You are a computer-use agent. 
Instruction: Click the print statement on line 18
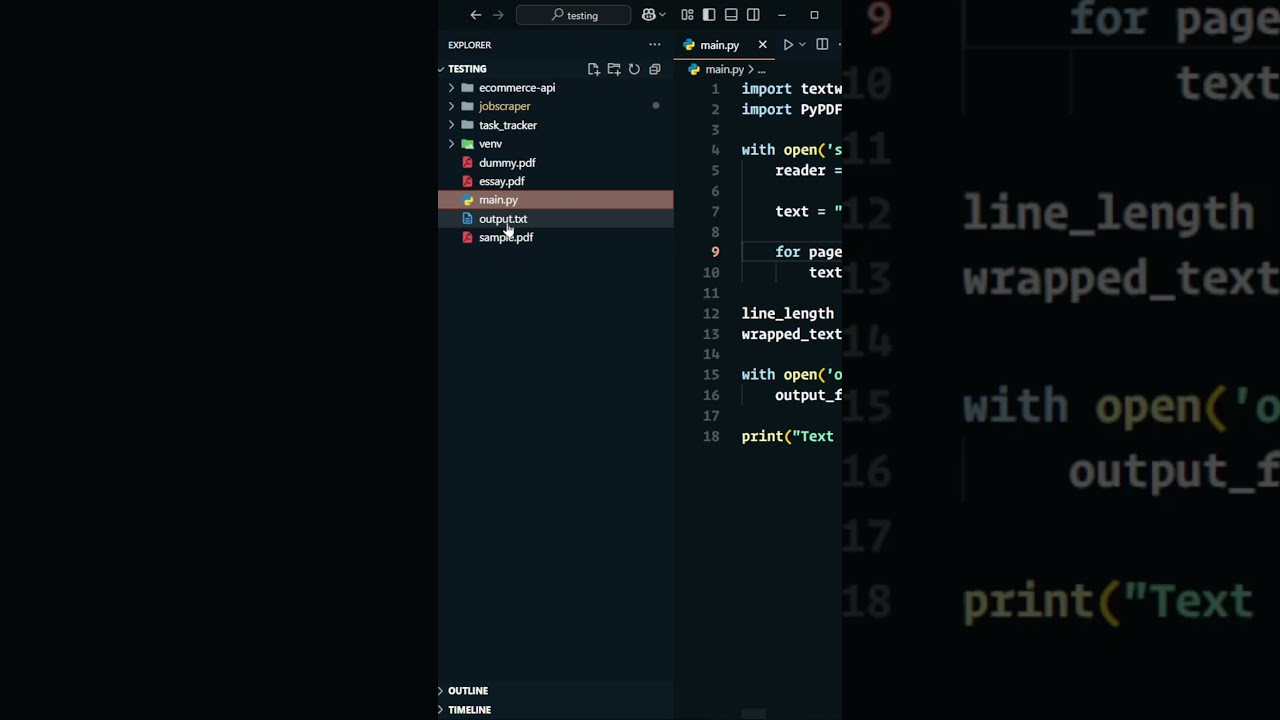[x=787, y=436]
